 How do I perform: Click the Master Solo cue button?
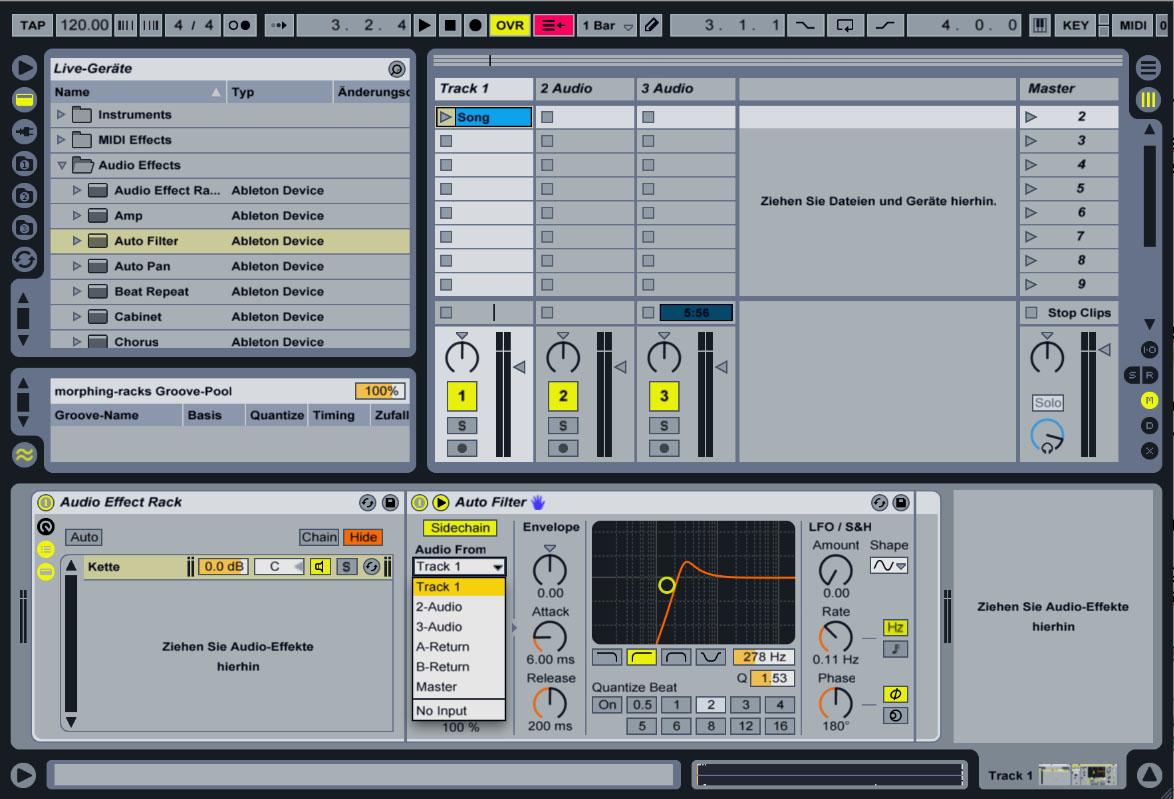coord(1047,403)
